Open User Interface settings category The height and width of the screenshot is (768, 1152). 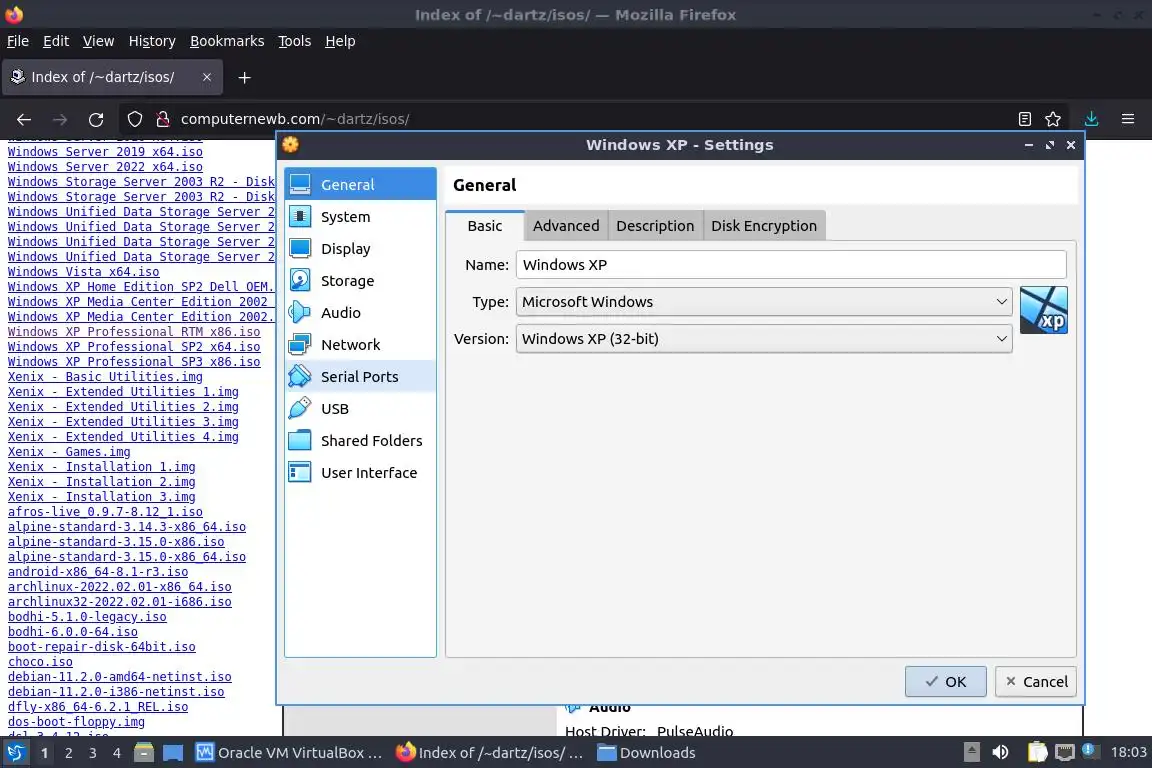360,473
